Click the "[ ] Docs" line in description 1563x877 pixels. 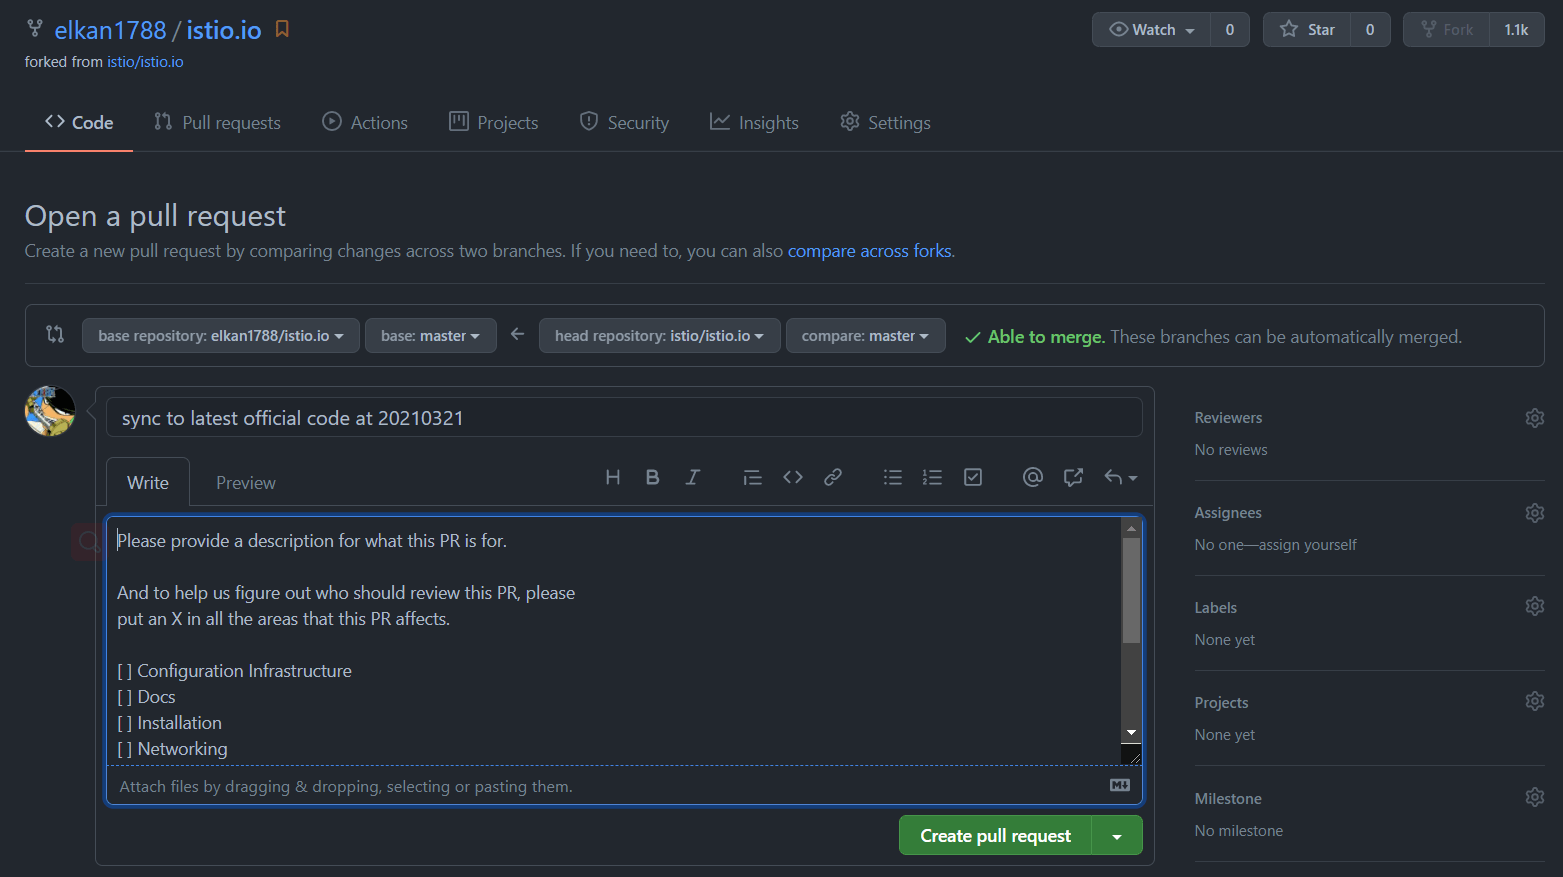[146, 697]
